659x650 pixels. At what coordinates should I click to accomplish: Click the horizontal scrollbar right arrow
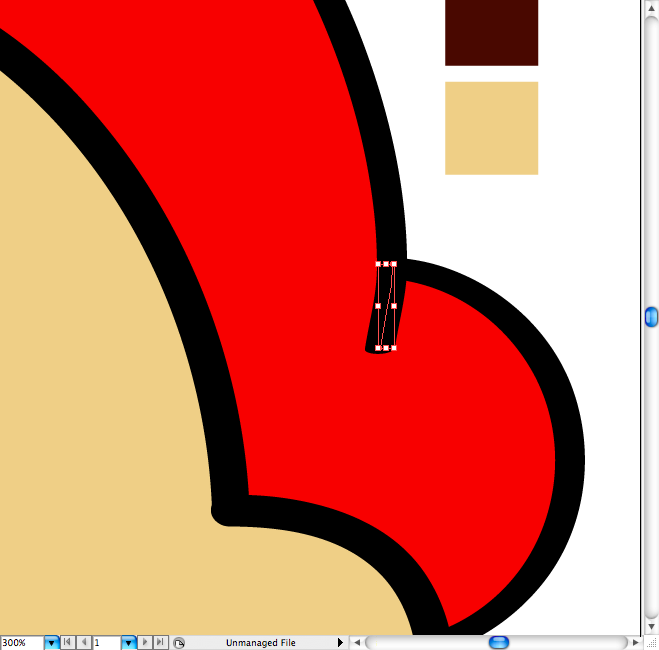click(x=635, y=642)
